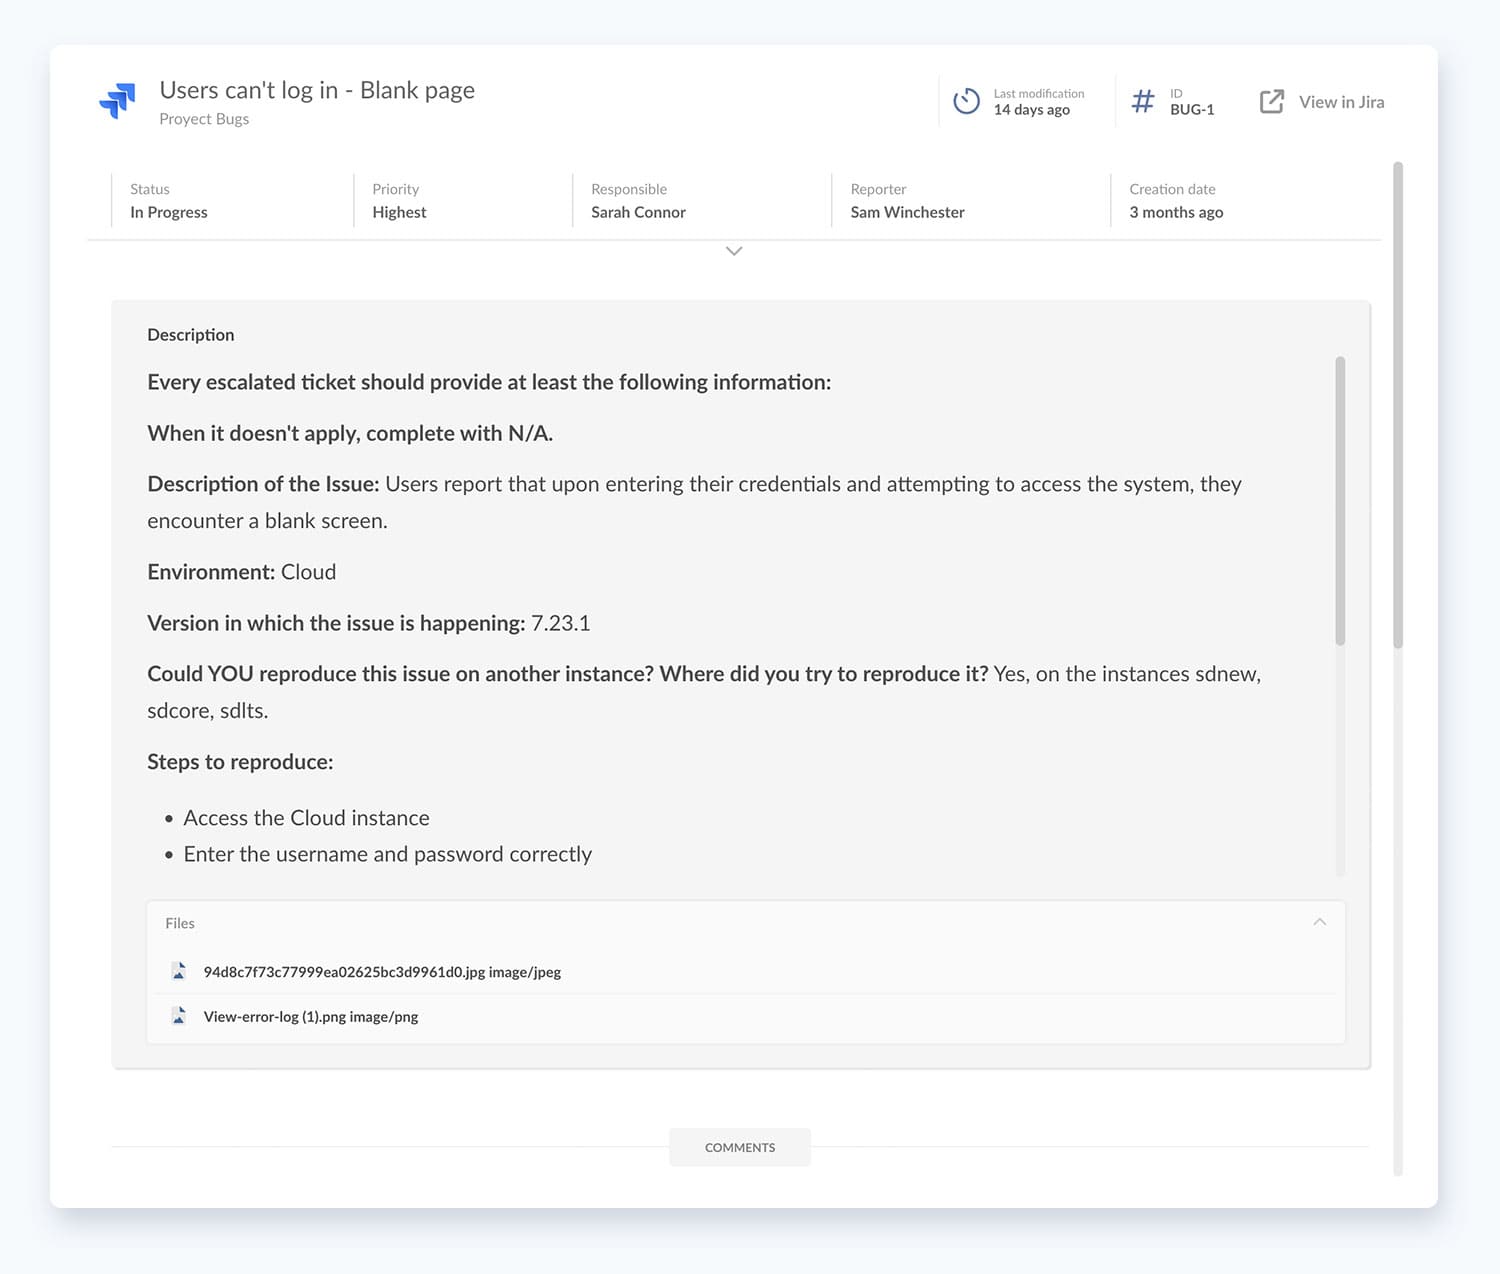1500x1274 pixels.
Task: Open the COMMENTS section
Action: tap(739, 1147)
